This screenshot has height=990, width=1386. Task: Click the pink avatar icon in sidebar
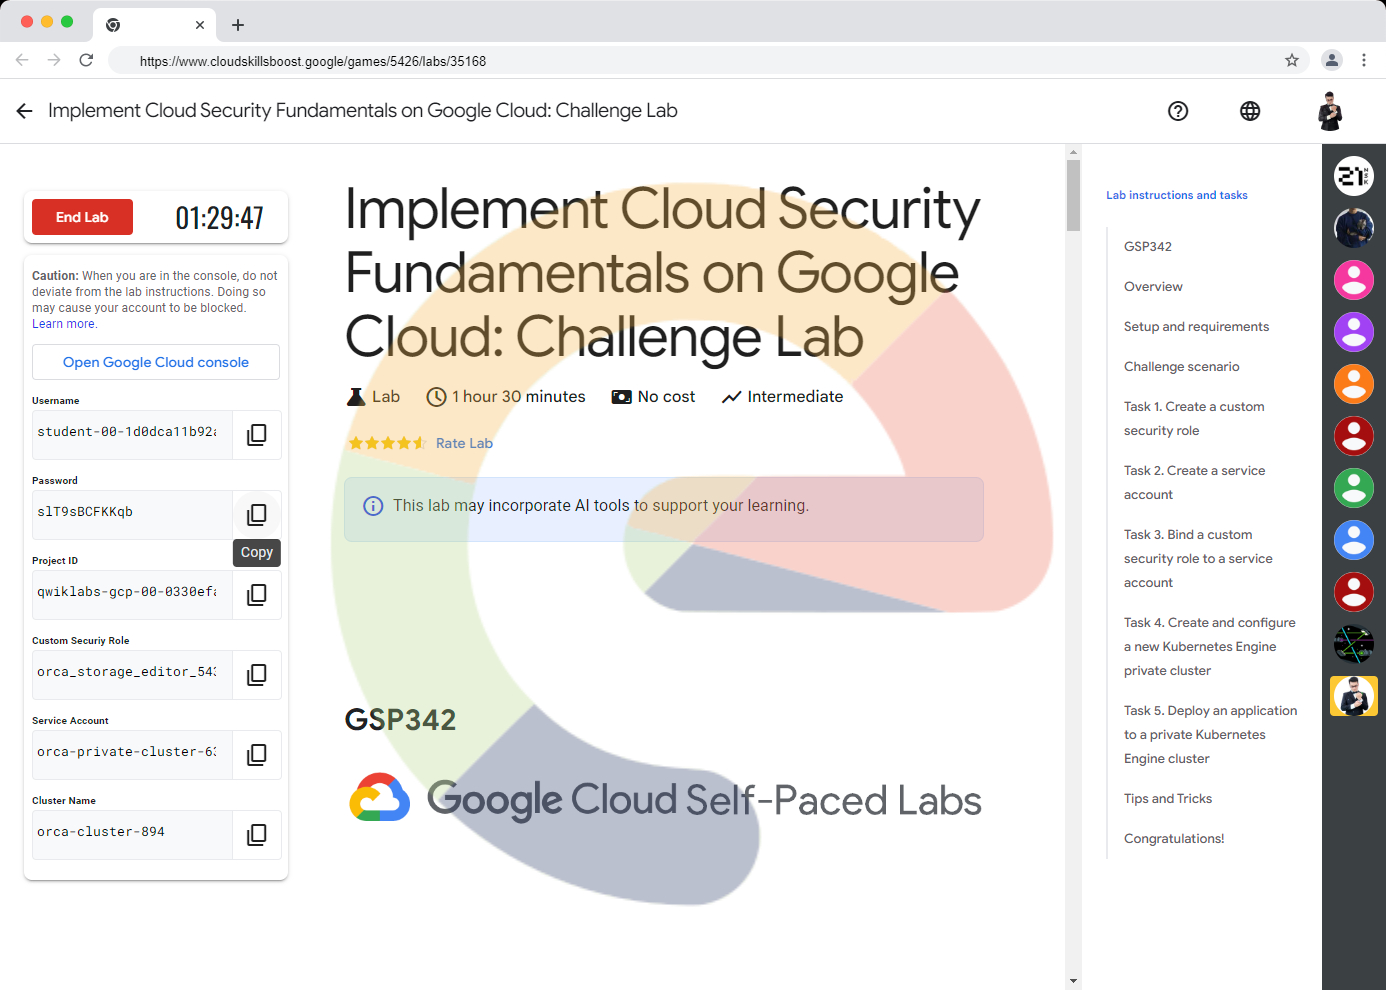click(x=1354, y=280)
